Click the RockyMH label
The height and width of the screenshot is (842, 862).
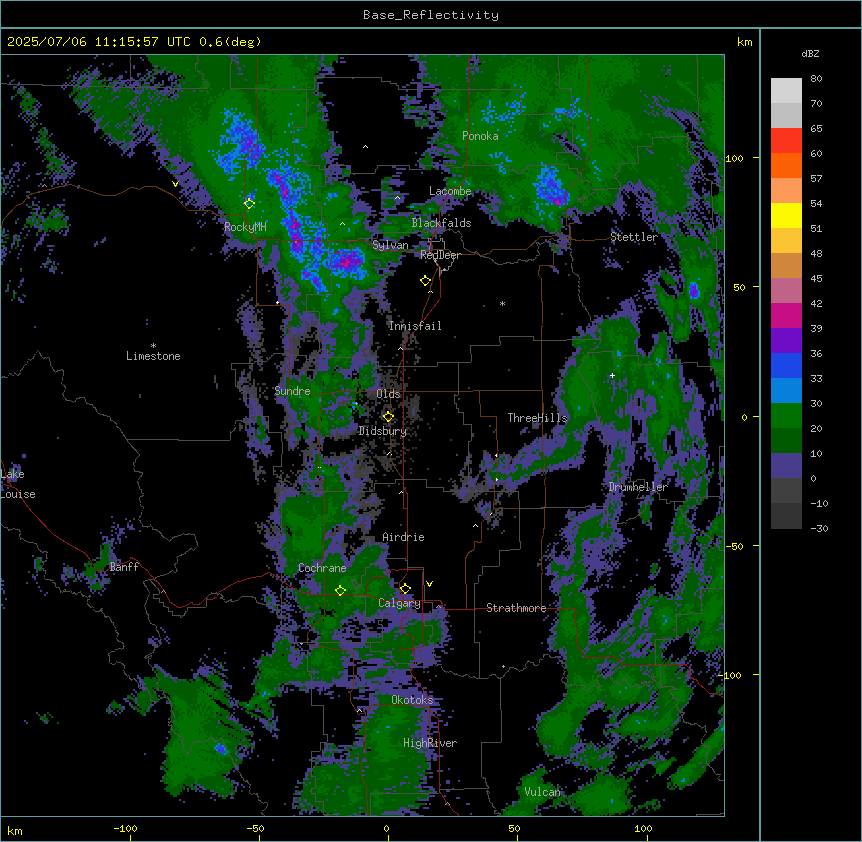245,227
